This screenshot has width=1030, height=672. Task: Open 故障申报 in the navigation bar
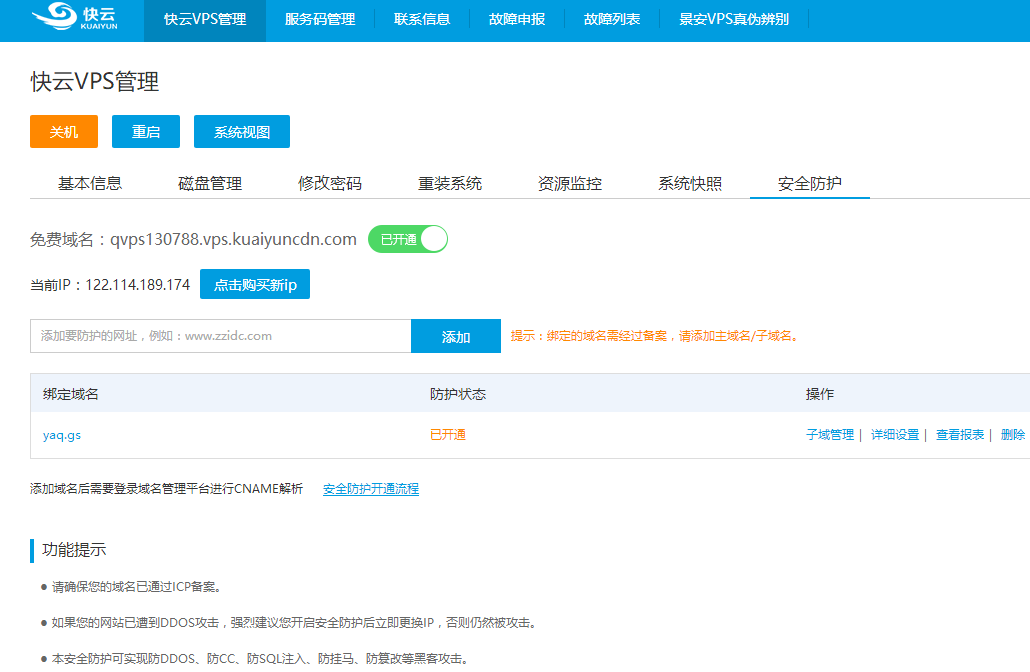click(x=517, y=19)
